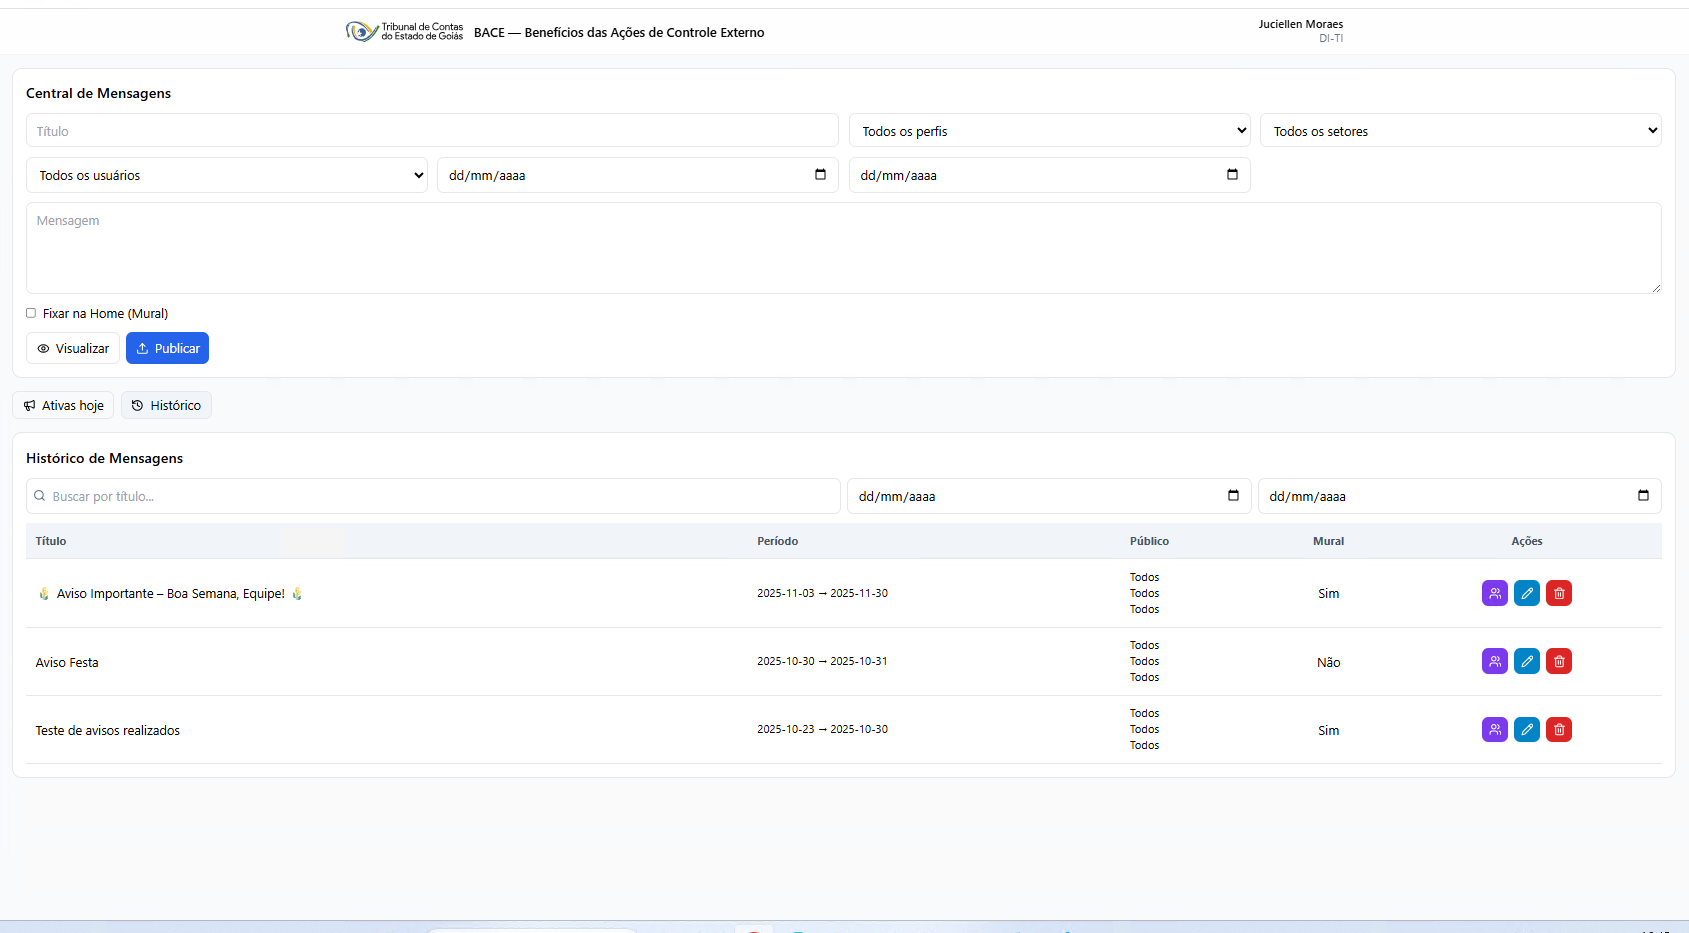
Task: Switch to the Ativas hoje tab
Action: (x=63, y=405)
